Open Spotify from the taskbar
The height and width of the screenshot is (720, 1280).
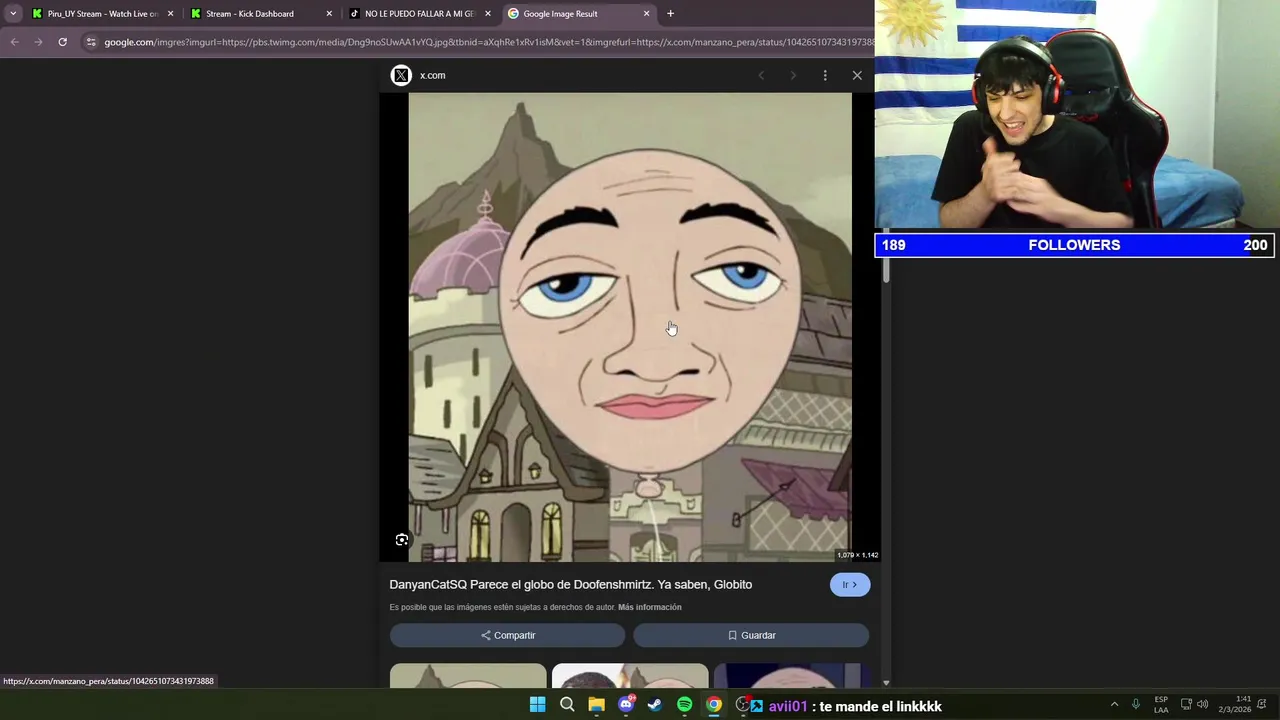point(684,705)
